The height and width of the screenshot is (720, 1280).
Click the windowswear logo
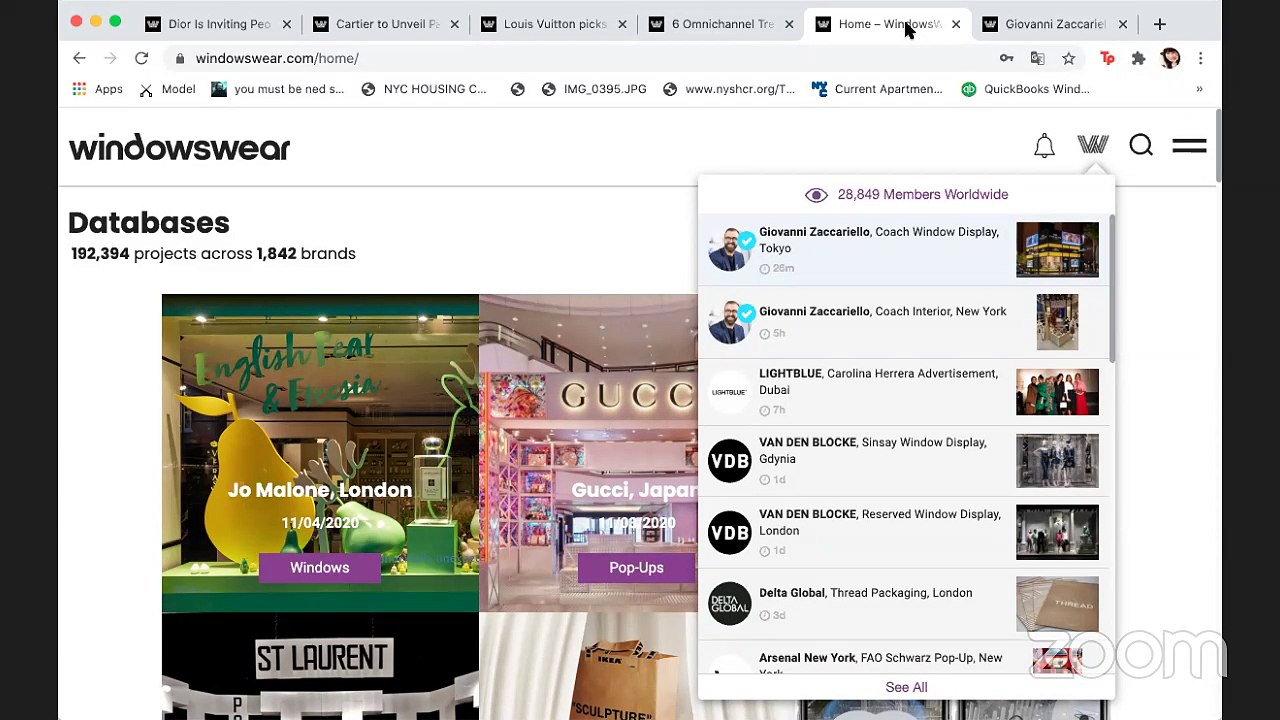click(179, 148)
